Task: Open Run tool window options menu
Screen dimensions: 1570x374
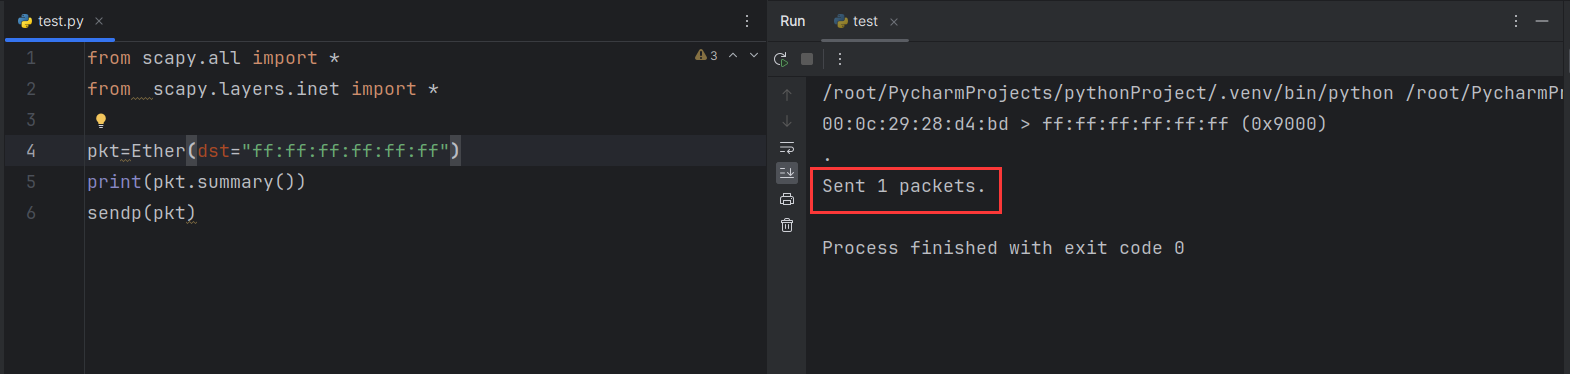Action: coord(1516,21)
